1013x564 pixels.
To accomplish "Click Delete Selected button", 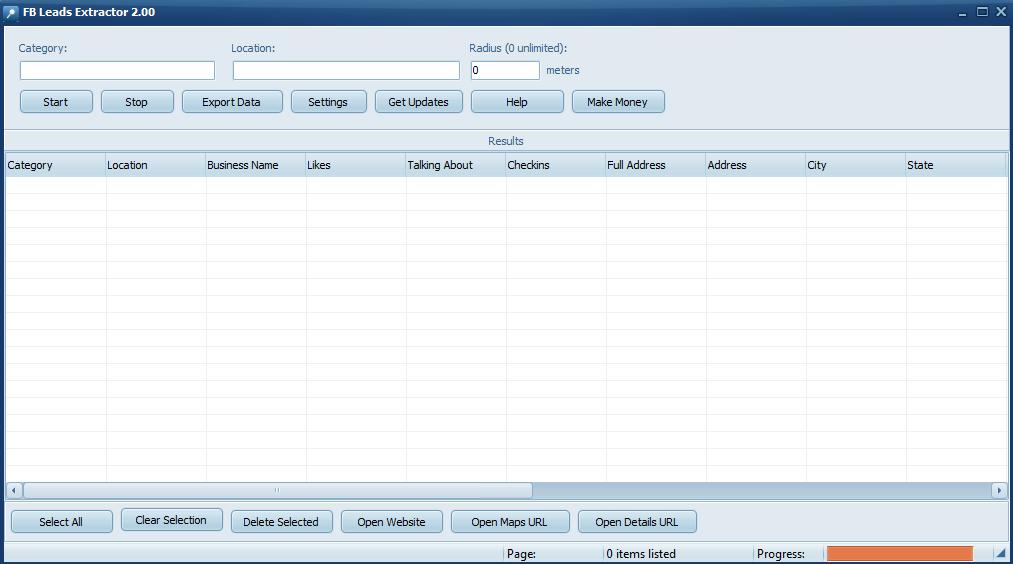I will [x=281, y=522].
